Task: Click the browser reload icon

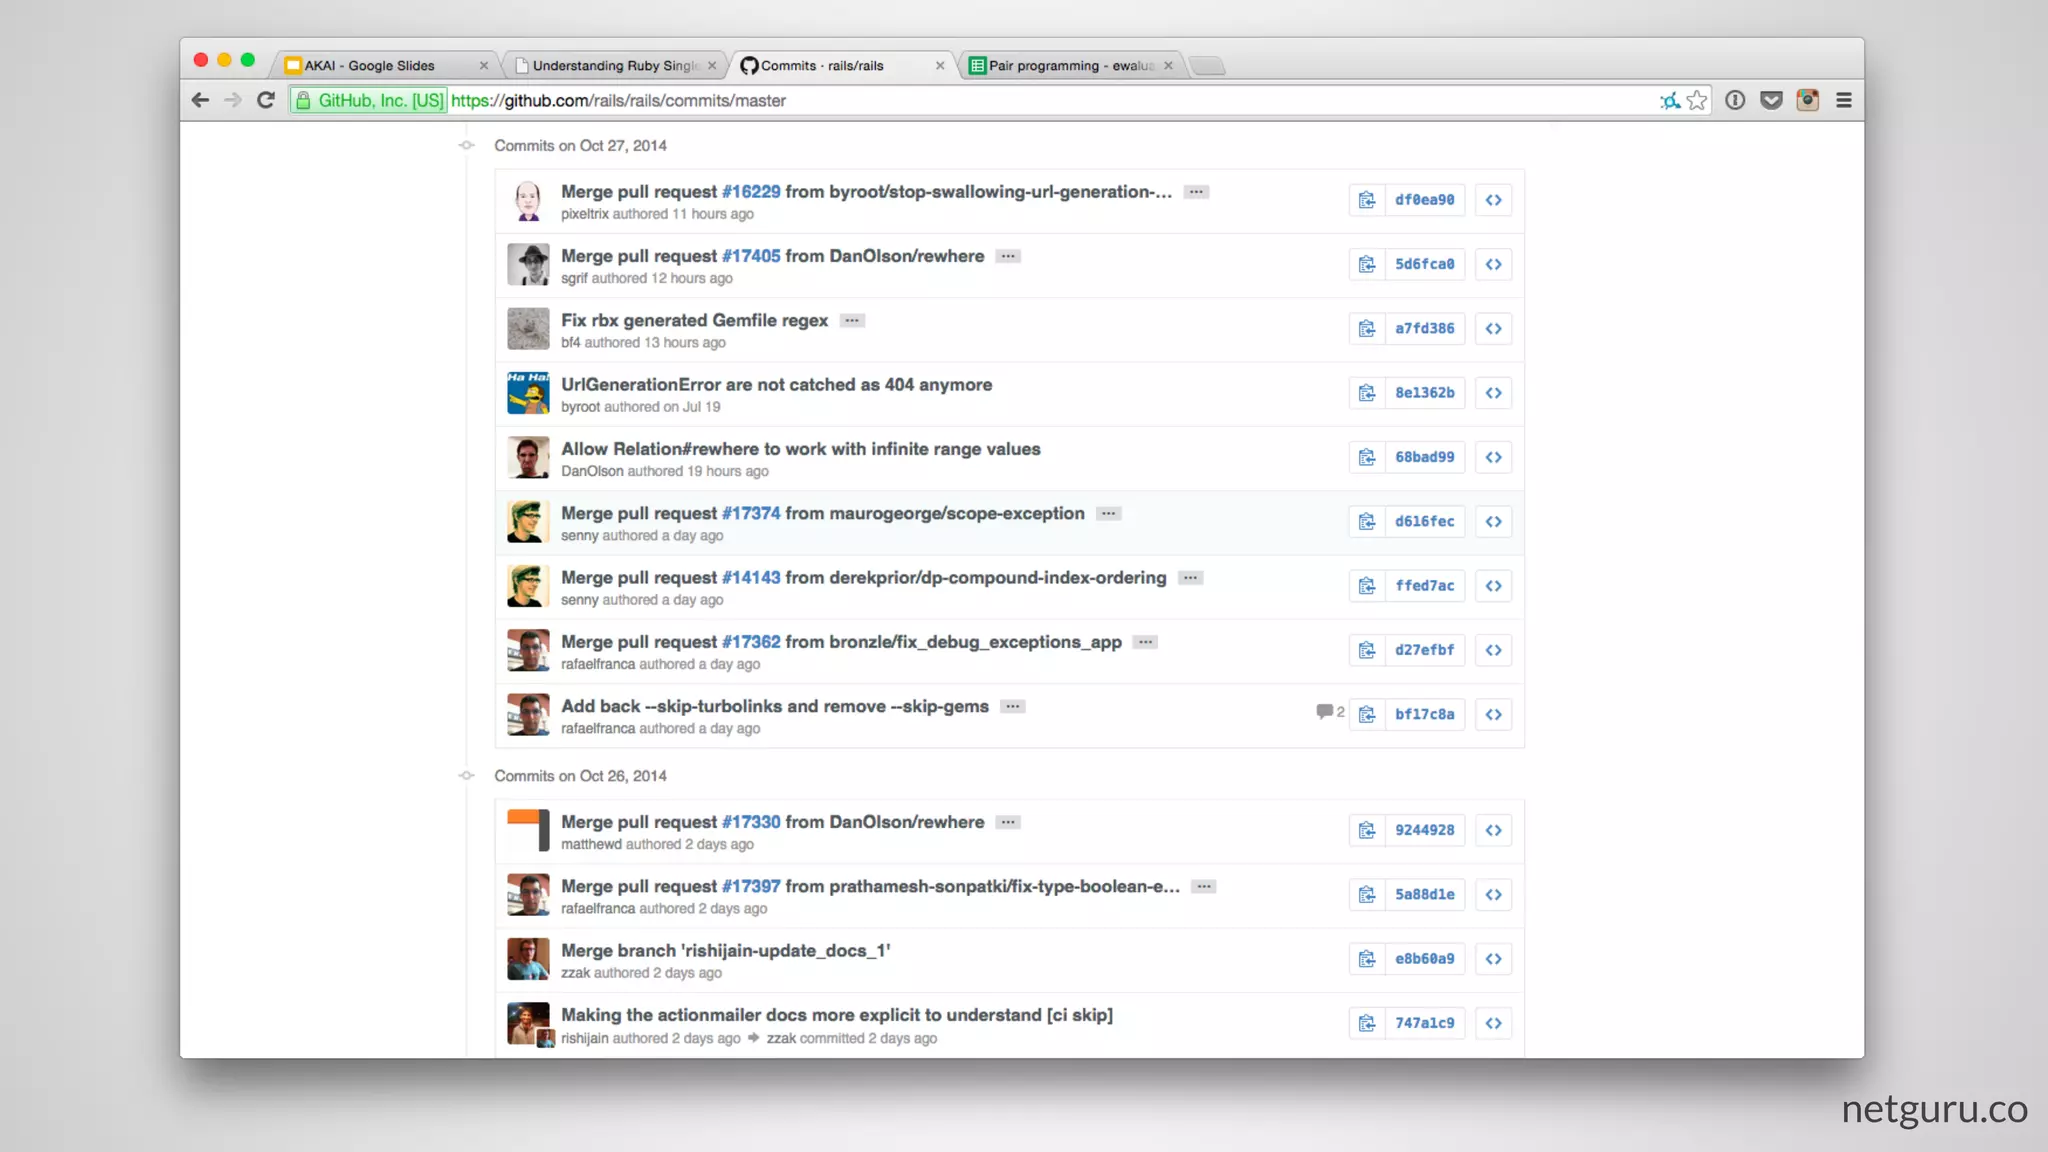Action: point(265,100)
